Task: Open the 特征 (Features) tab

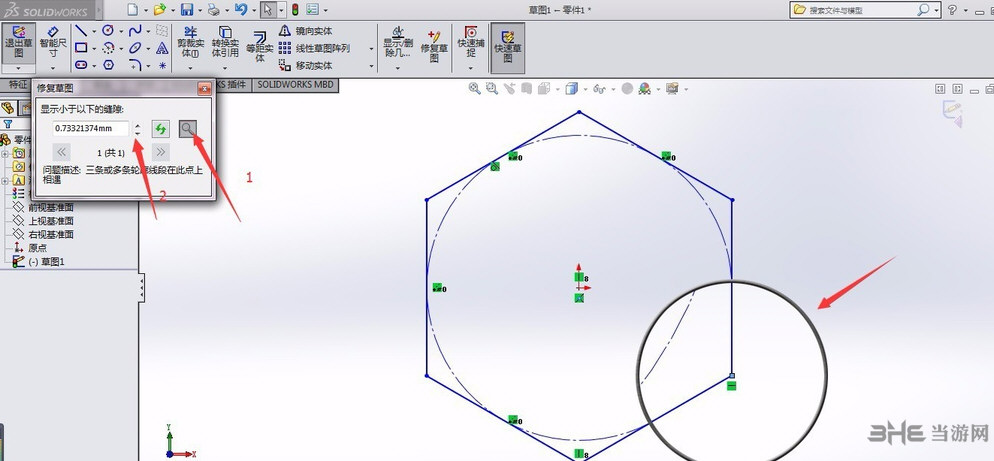Action: coord(17,84)
